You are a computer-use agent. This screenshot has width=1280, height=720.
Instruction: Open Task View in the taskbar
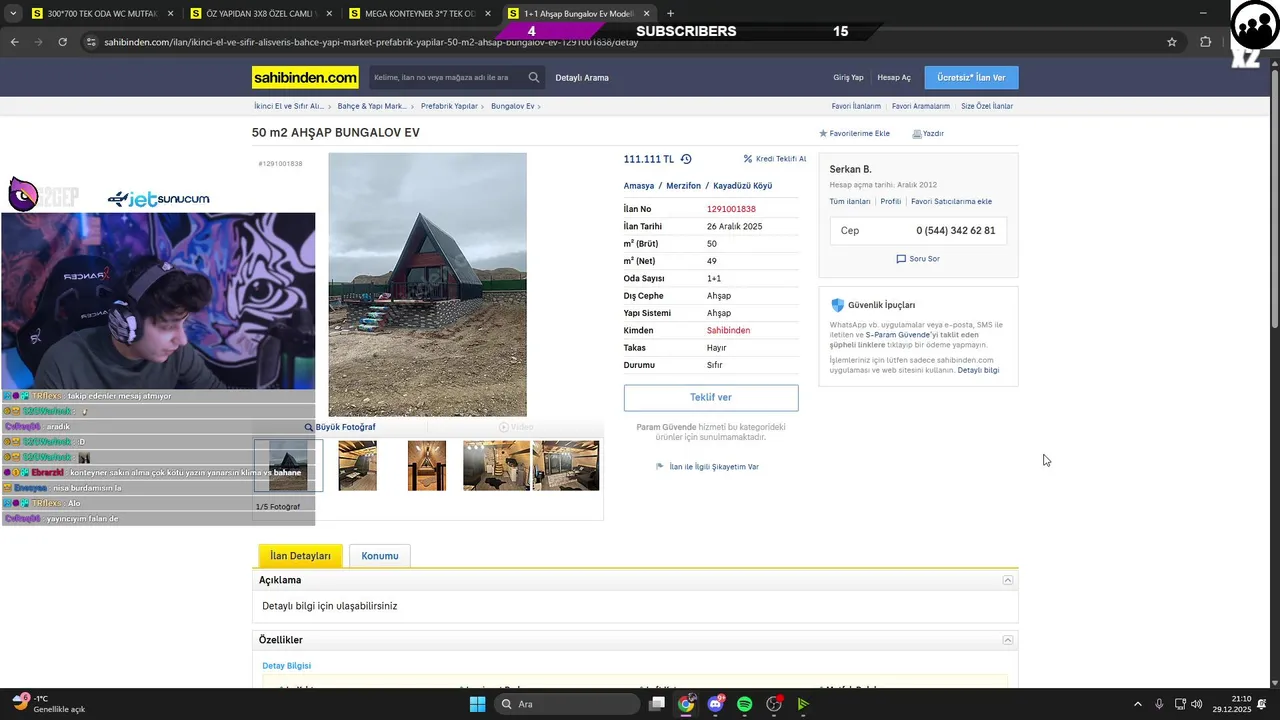pos(657,704)
